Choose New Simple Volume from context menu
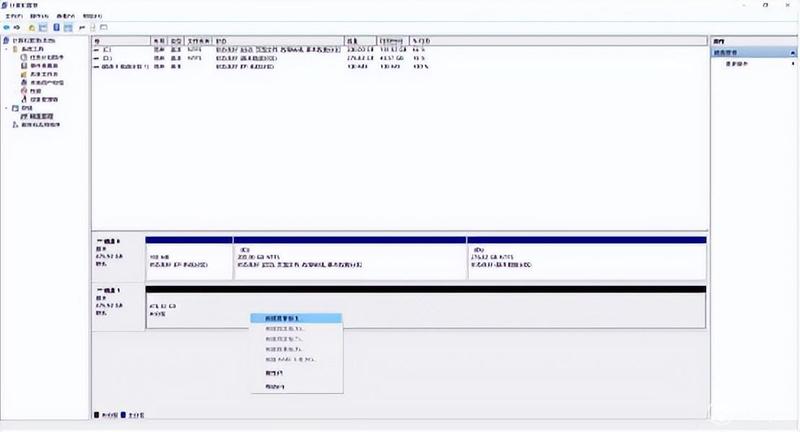 point(296,318)
